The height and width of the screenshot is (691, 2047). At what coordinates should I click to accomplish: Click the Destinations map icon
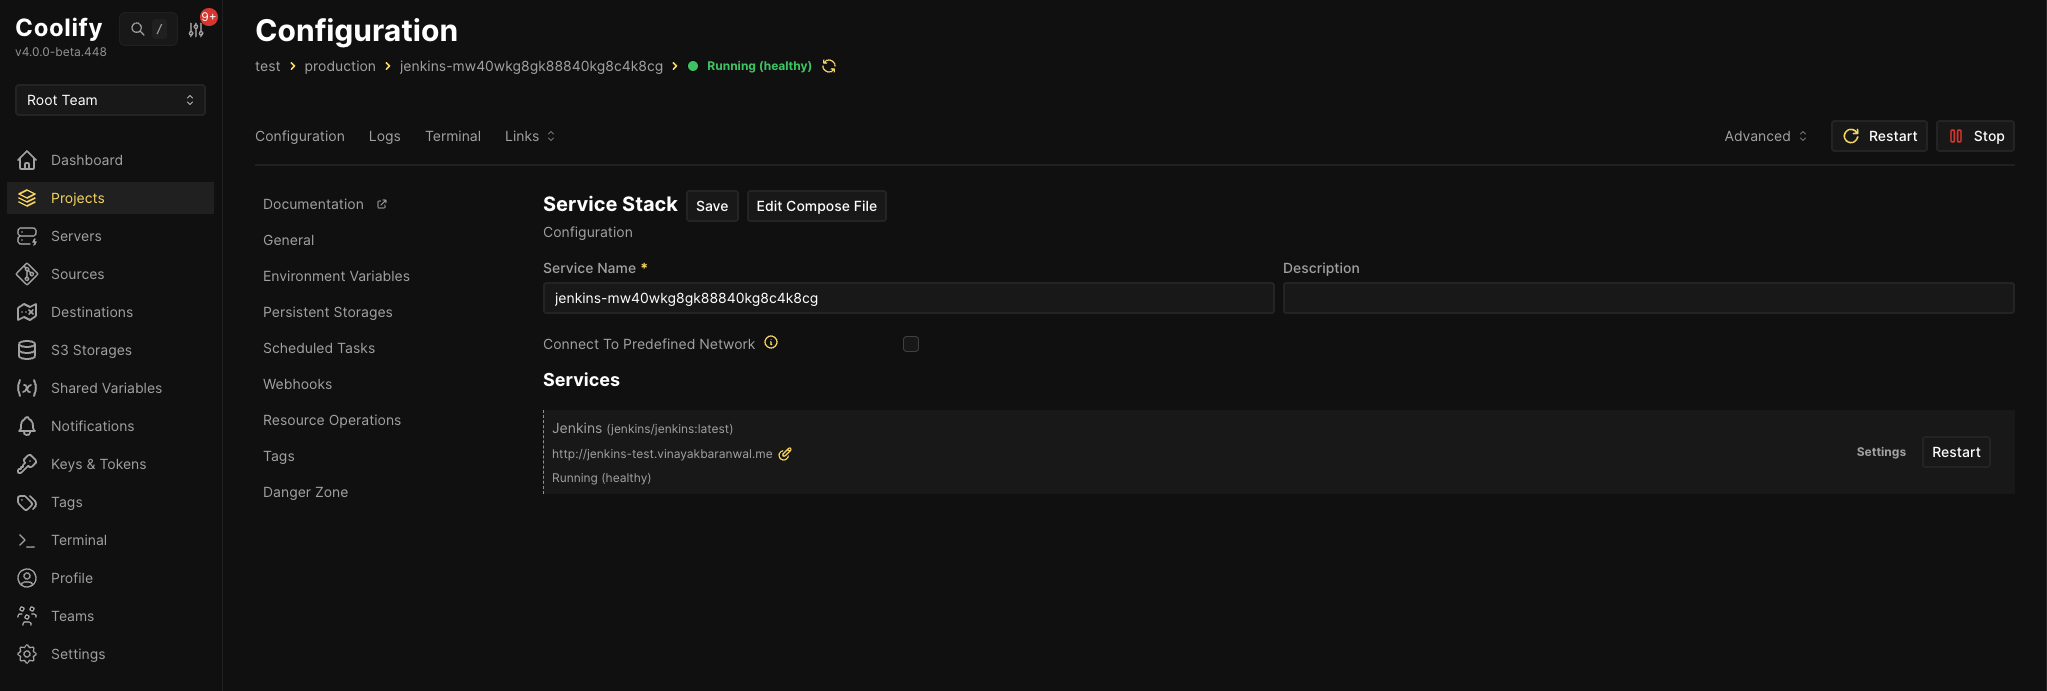click(27, 312)
